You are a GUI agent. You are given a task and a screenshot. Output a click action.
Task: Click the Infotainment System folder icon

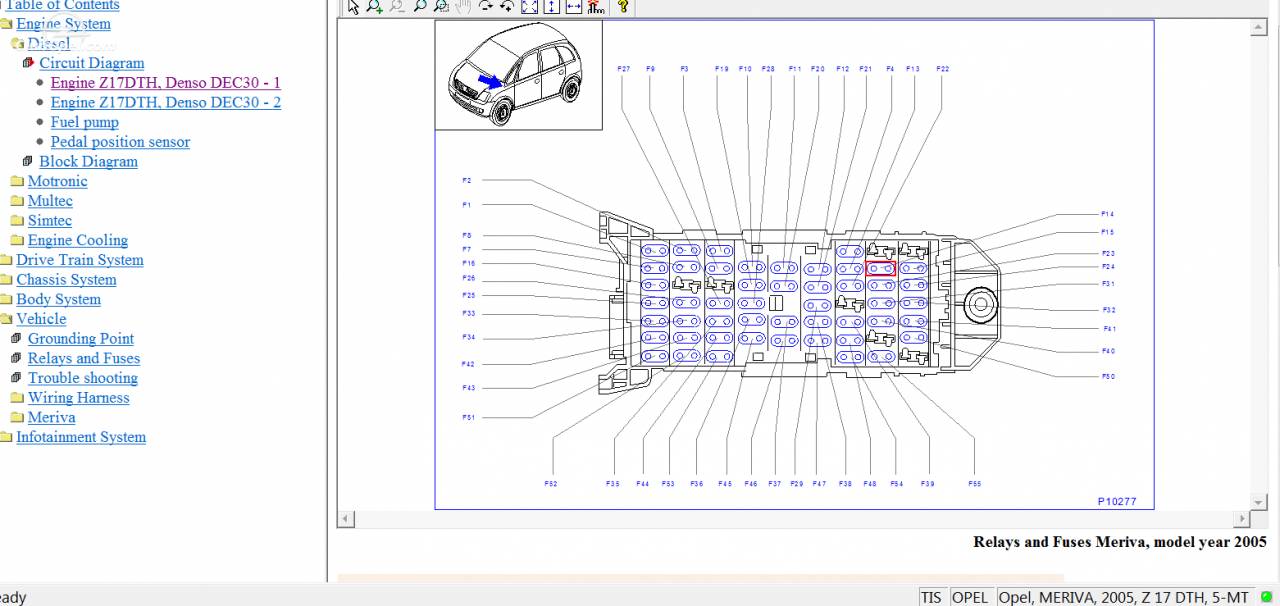coord(6,437)
